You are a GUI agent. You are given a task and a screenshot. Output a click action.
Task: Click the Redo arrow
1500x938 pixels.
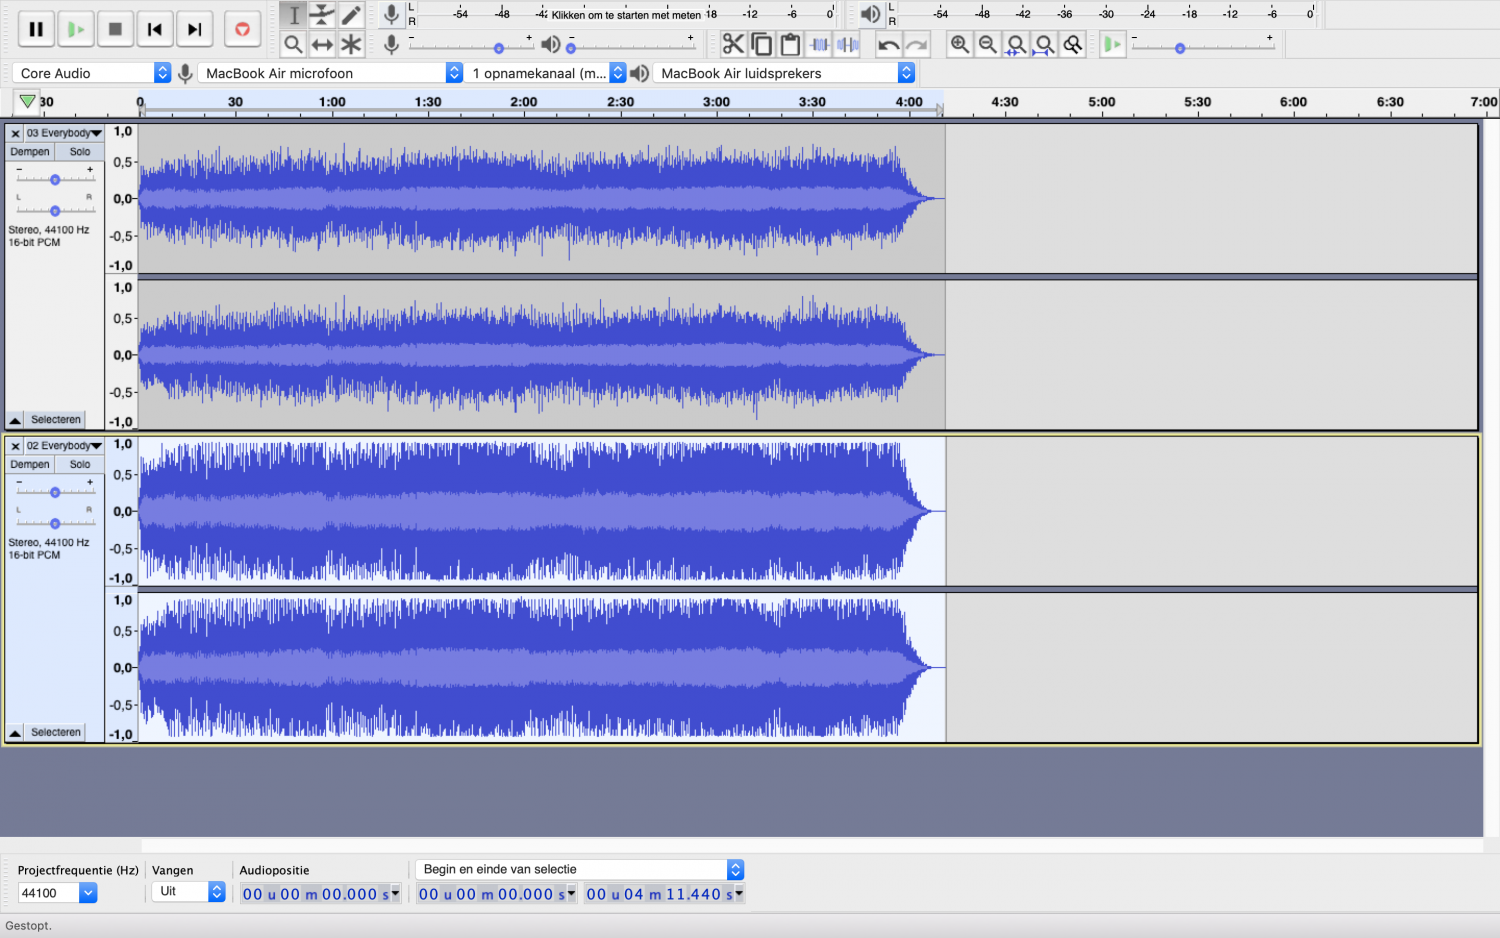917,44
